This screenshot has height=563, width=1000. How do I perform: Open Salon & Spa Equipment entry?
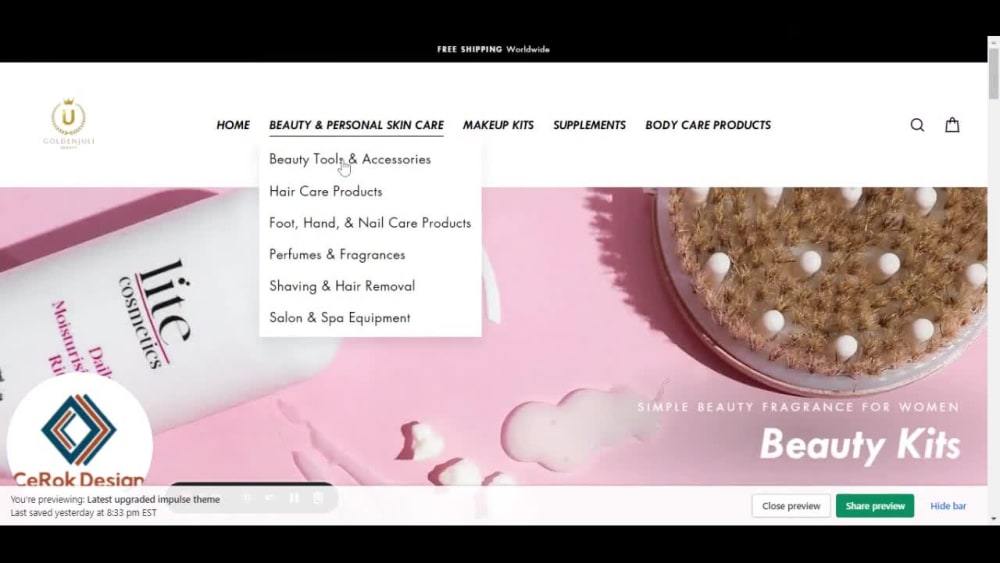340,318
